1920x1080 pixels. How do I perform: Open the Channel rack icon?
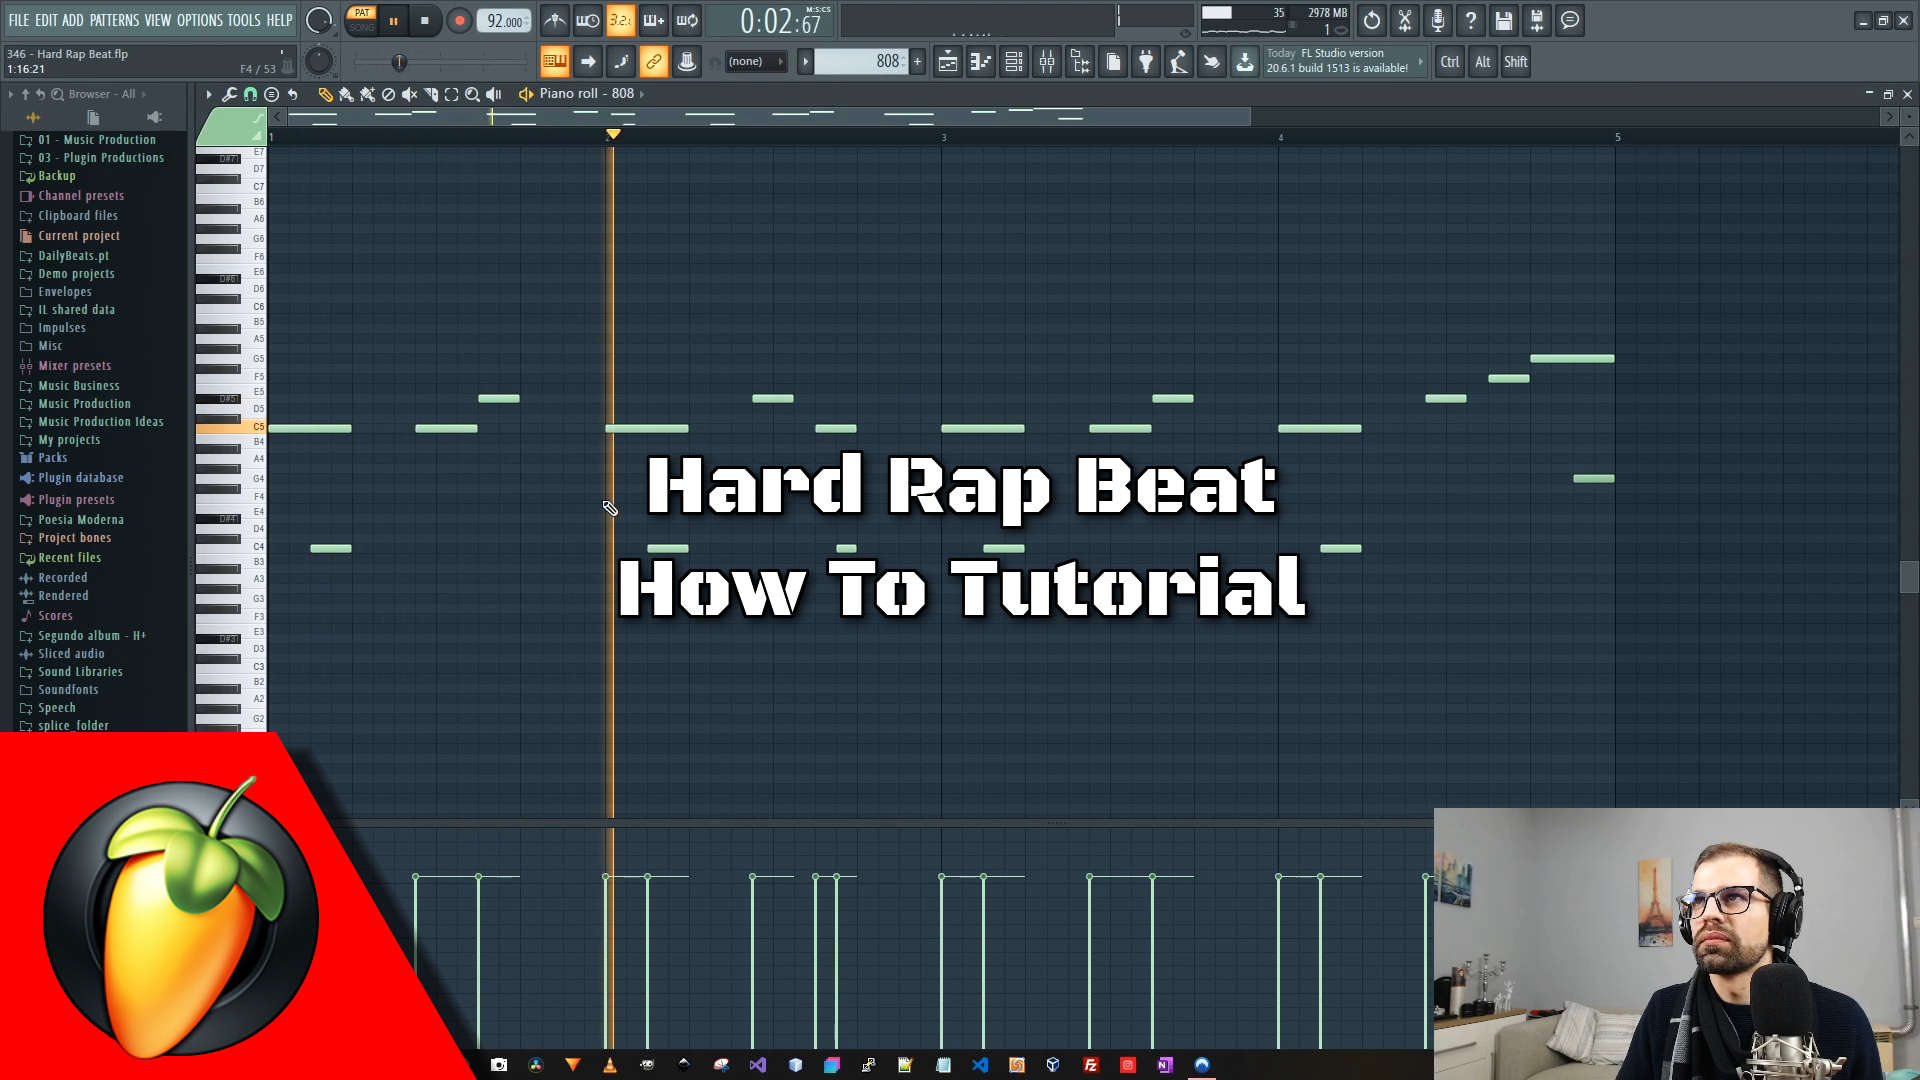tap(1013, 62)
